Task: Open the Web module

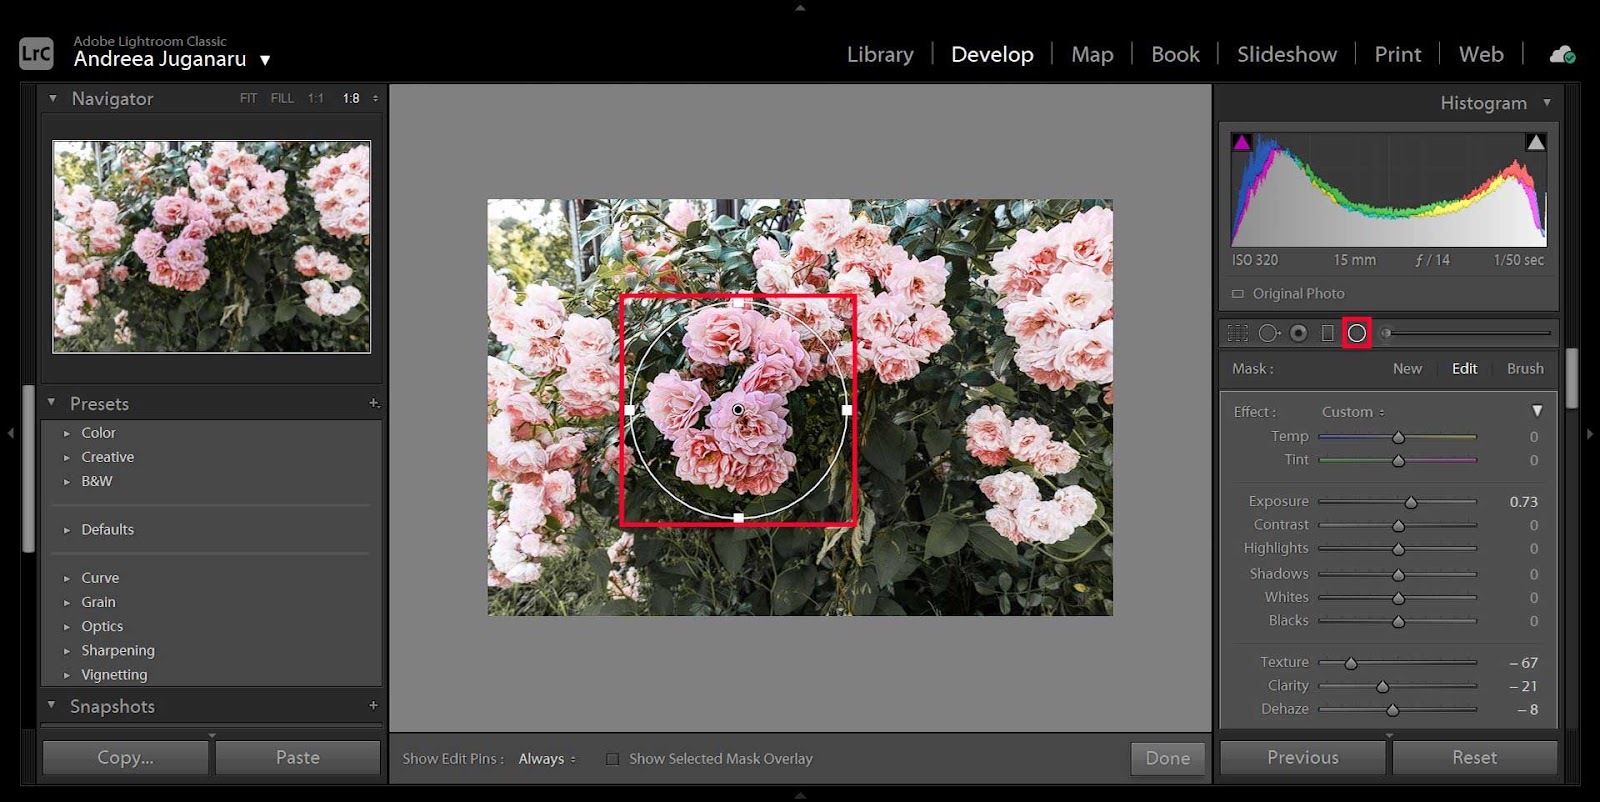Action: pos(1481,54)
